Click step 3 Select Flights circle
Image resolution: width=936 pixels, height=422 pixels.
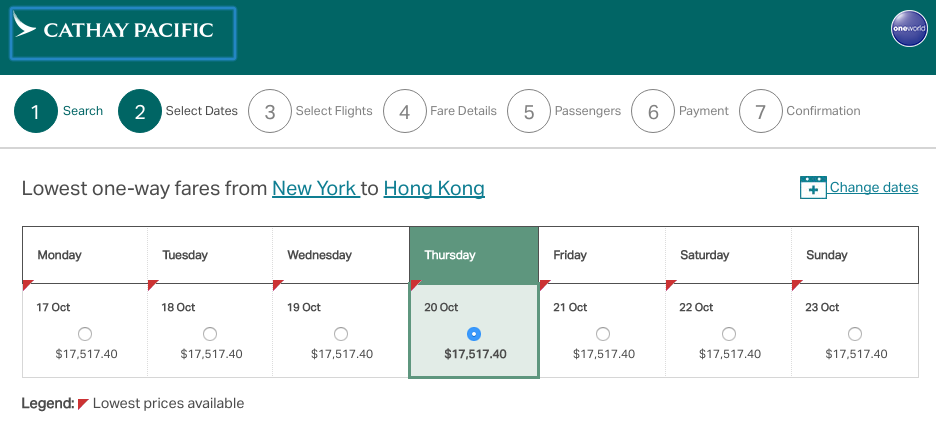coord(270,111)
